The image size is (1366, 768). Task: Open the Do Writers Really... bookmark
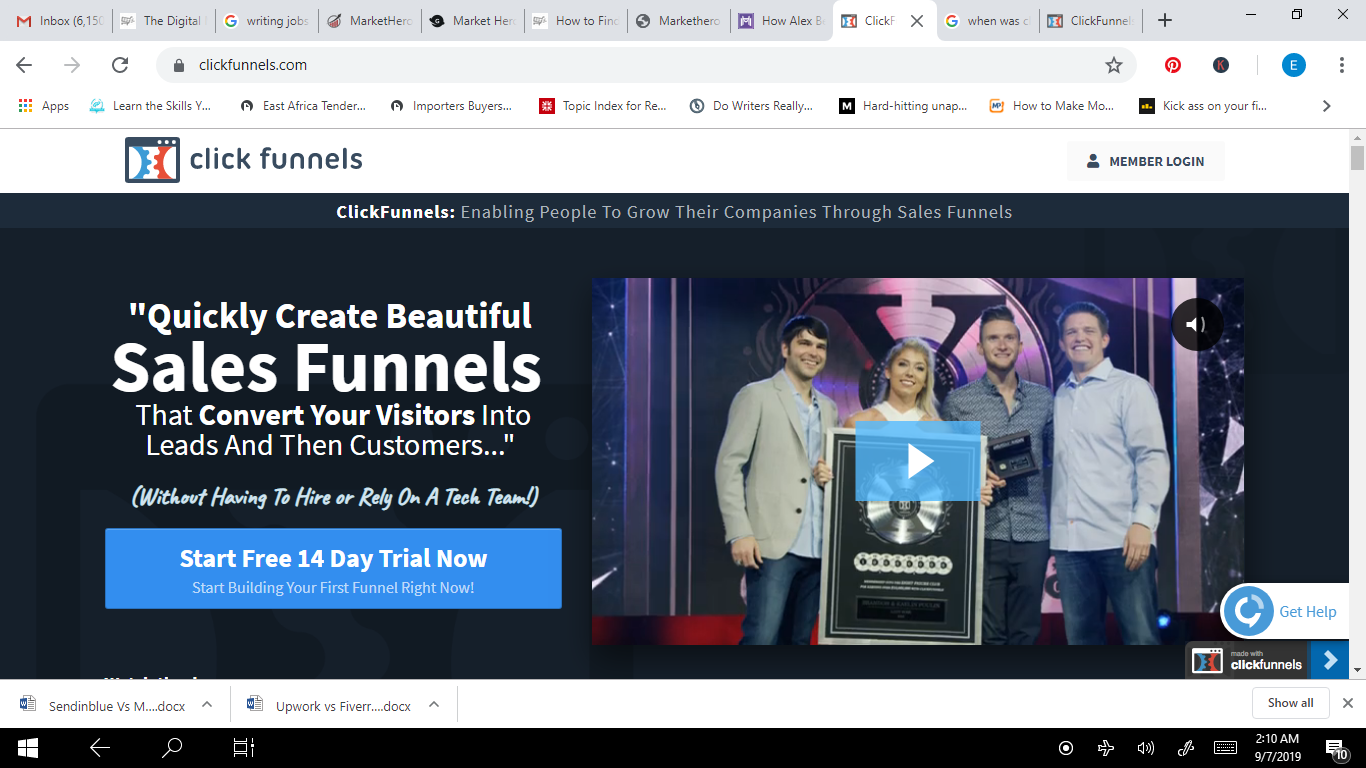[752, 106]
